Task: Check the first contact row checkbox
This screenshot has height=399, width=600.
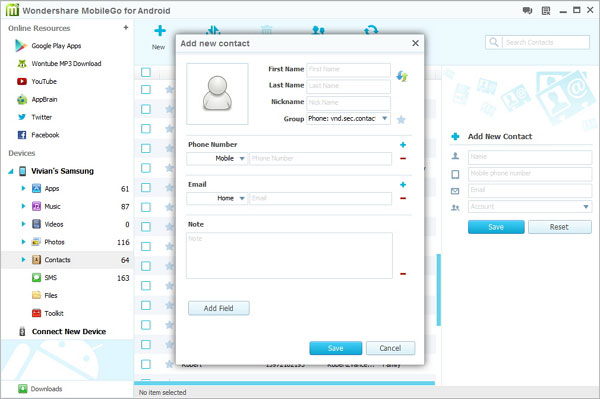Action: click(146, 90)
